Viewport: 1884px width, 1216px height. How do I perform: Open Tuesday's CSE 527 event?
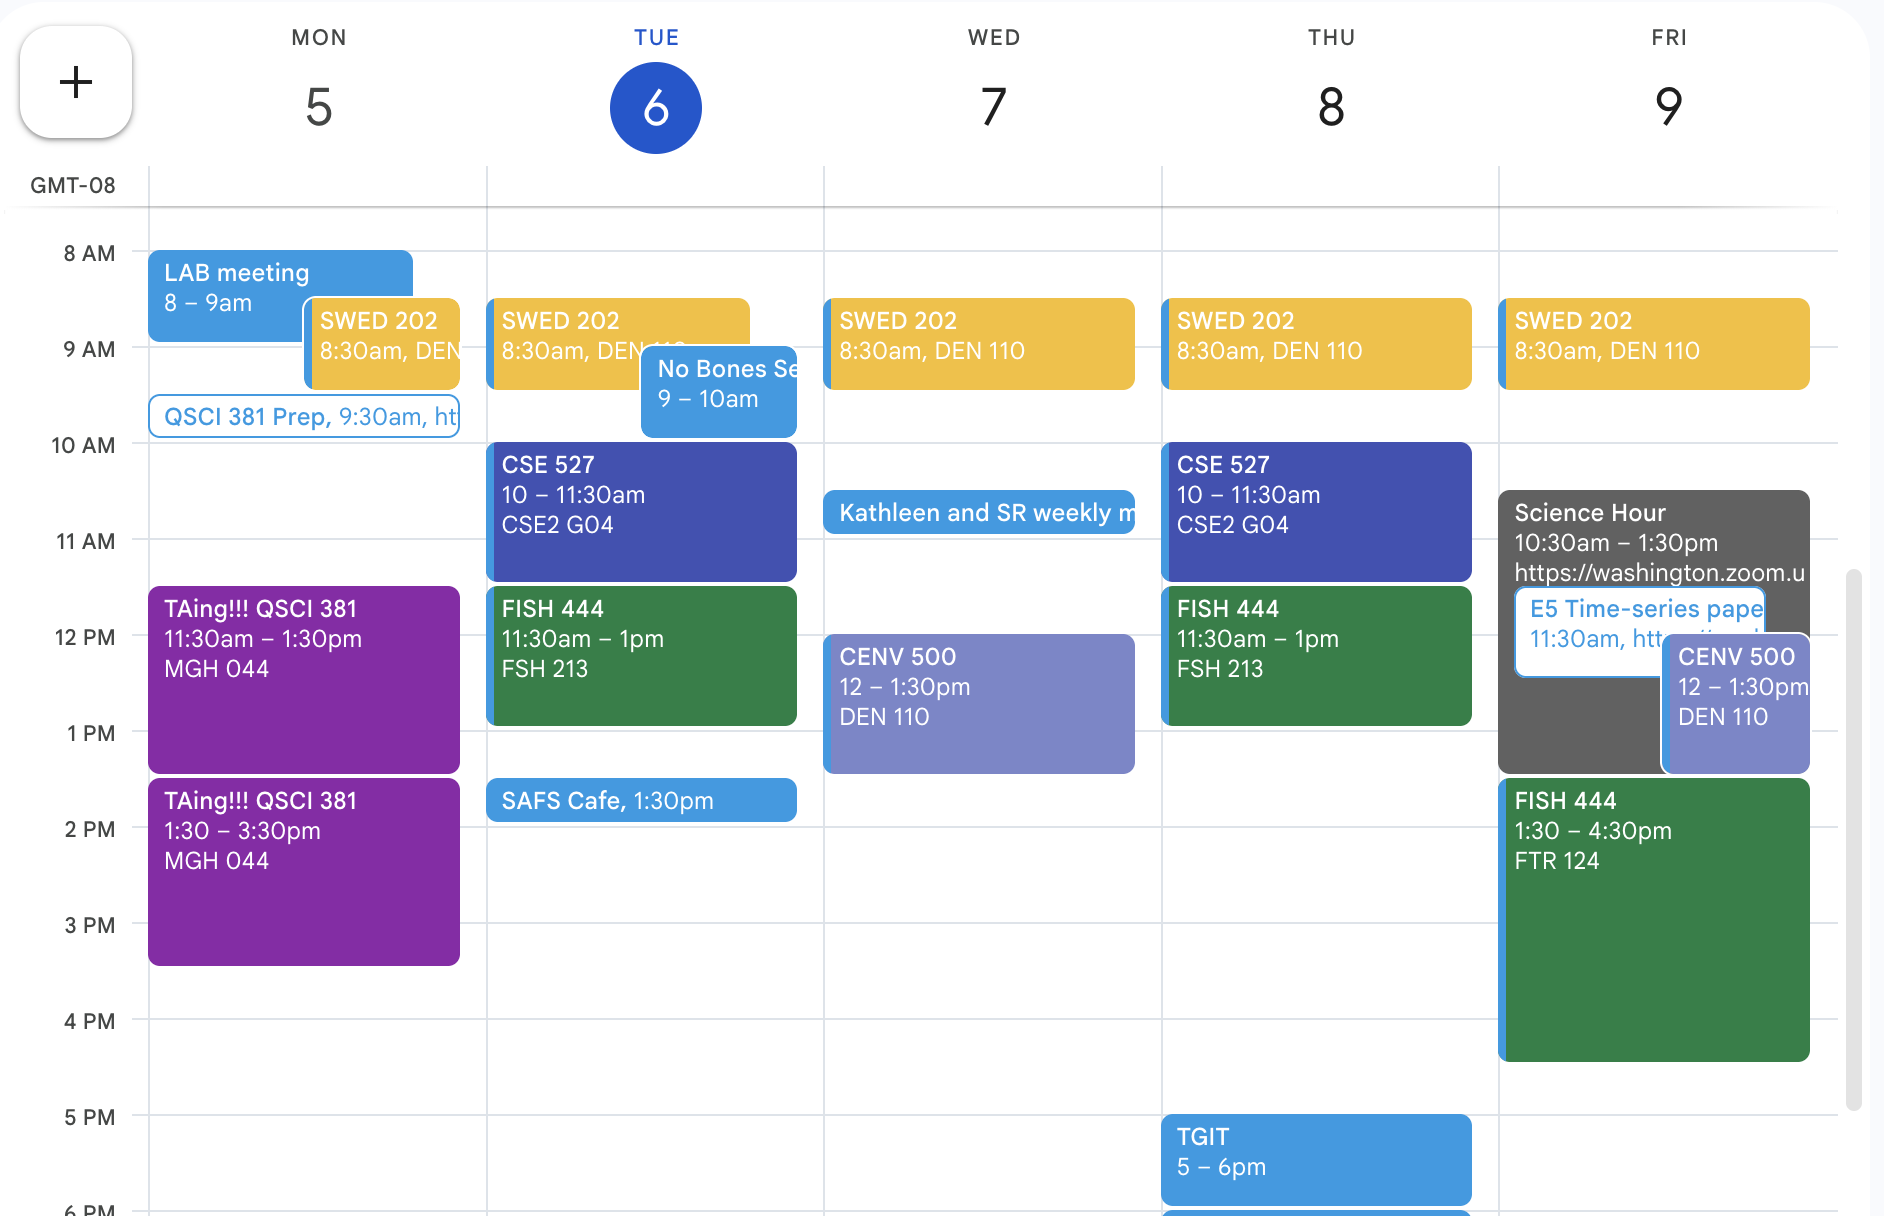tap(641, 512)
